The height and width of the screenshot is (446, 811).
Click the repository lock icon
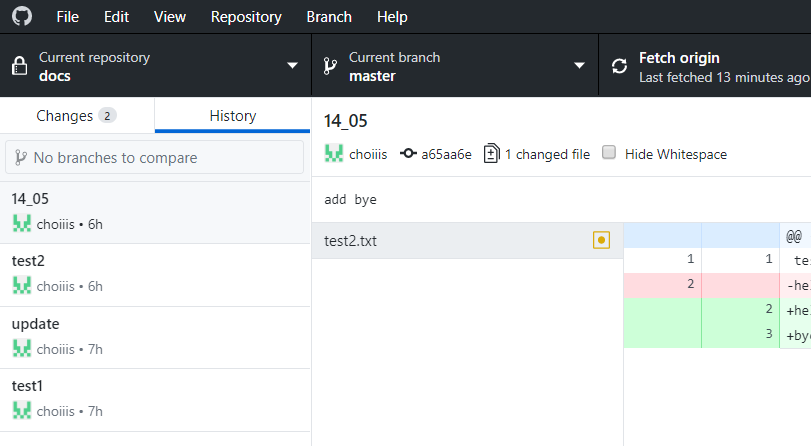(19, 66)
